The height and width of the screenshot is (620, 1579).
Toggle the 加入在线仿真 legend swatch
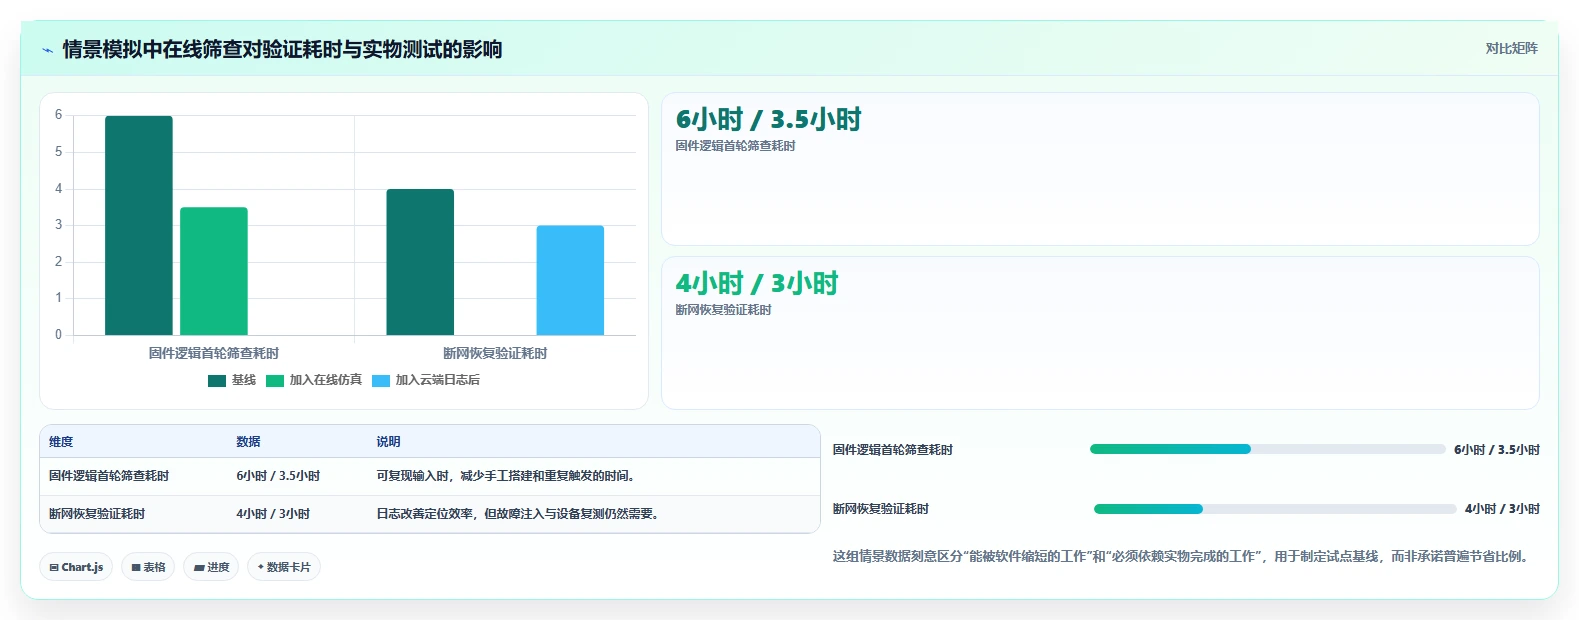[x=275, y=381]
